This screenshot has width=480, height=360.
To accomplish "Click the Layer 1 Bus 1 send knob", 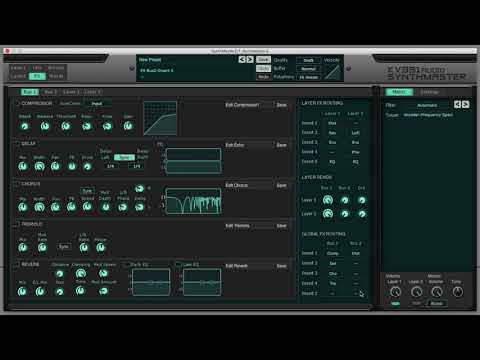I will [x=328, y=200].
